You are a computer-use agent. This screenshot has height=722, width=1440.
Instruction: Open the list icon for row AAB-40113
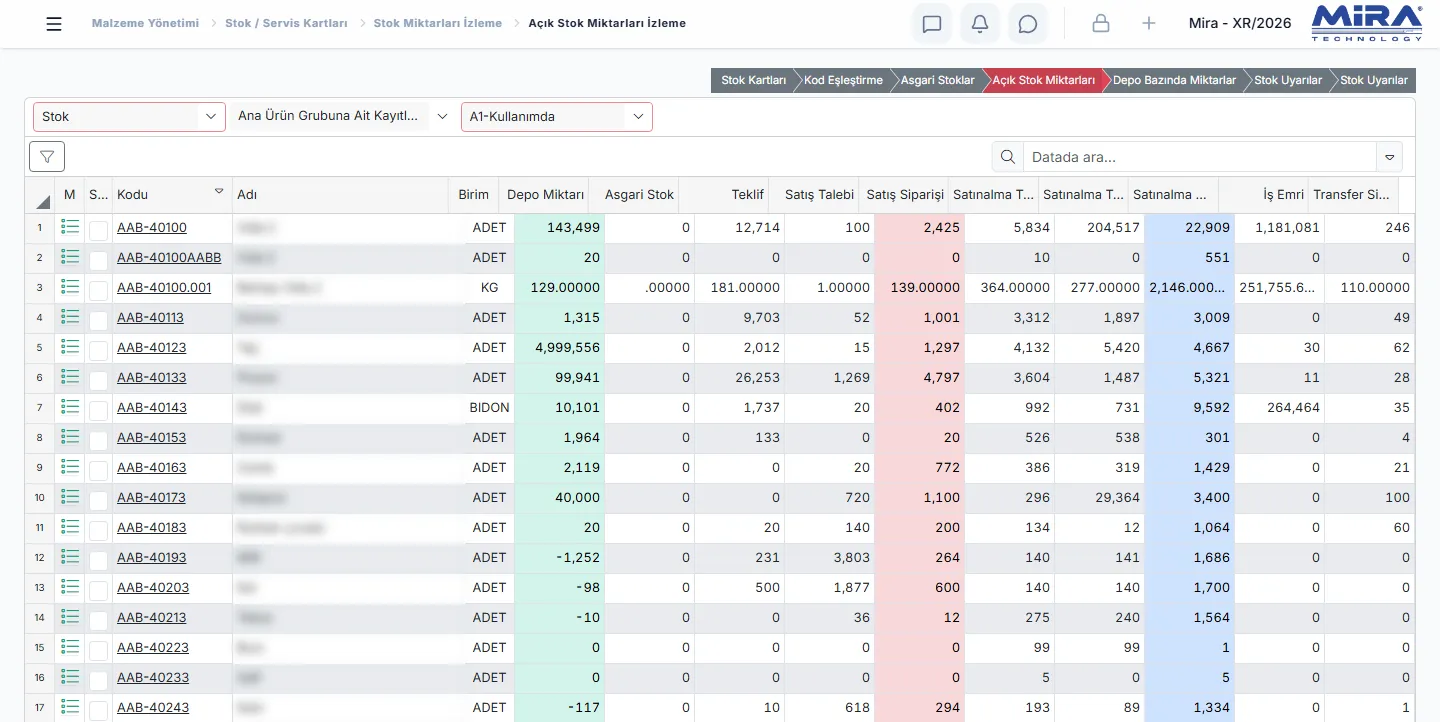tap(70, 317)
